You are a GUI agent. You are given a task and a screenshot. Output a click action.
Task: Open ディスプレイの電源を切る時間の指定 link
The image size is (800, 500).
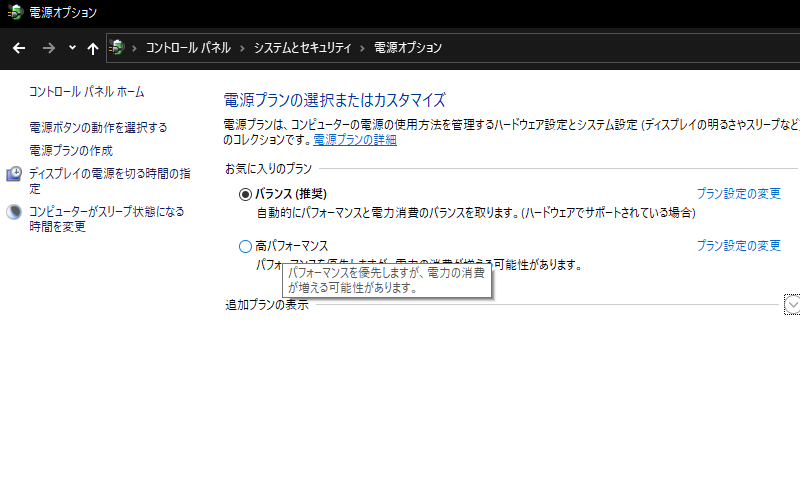pyautogui.click(x=110, y=181)
